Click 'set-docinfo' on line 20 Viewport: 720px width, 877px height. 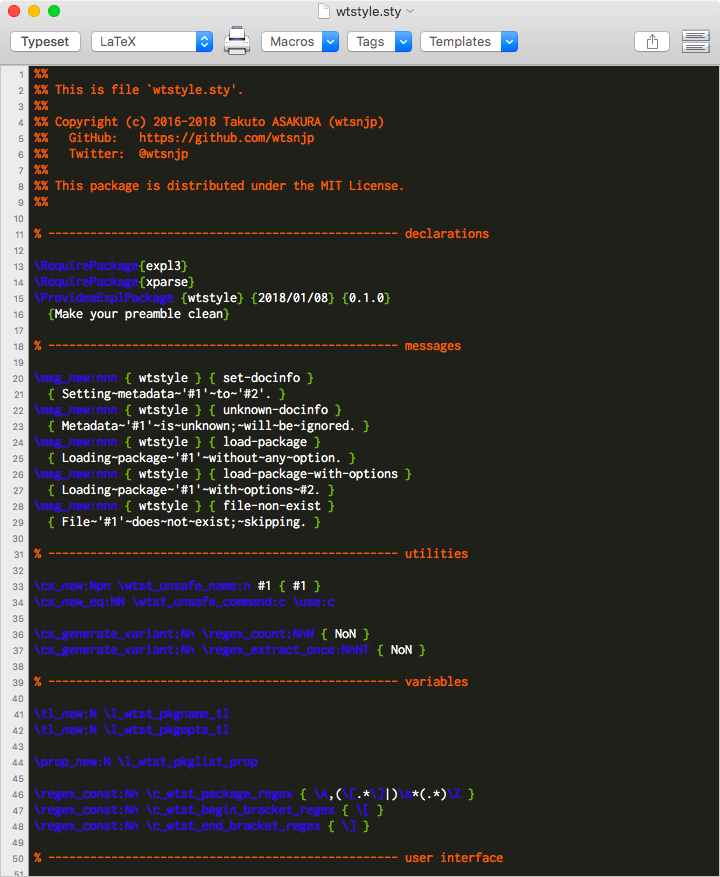tap(261, 378)
